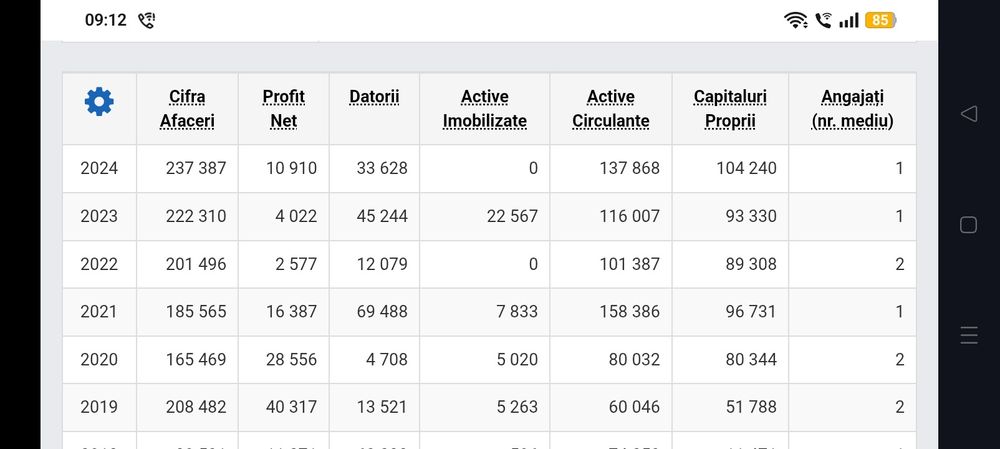This screenshot has height=449, width=1000.
Task: Open Android recent apps menu icon
Action: tap(968, 335)
